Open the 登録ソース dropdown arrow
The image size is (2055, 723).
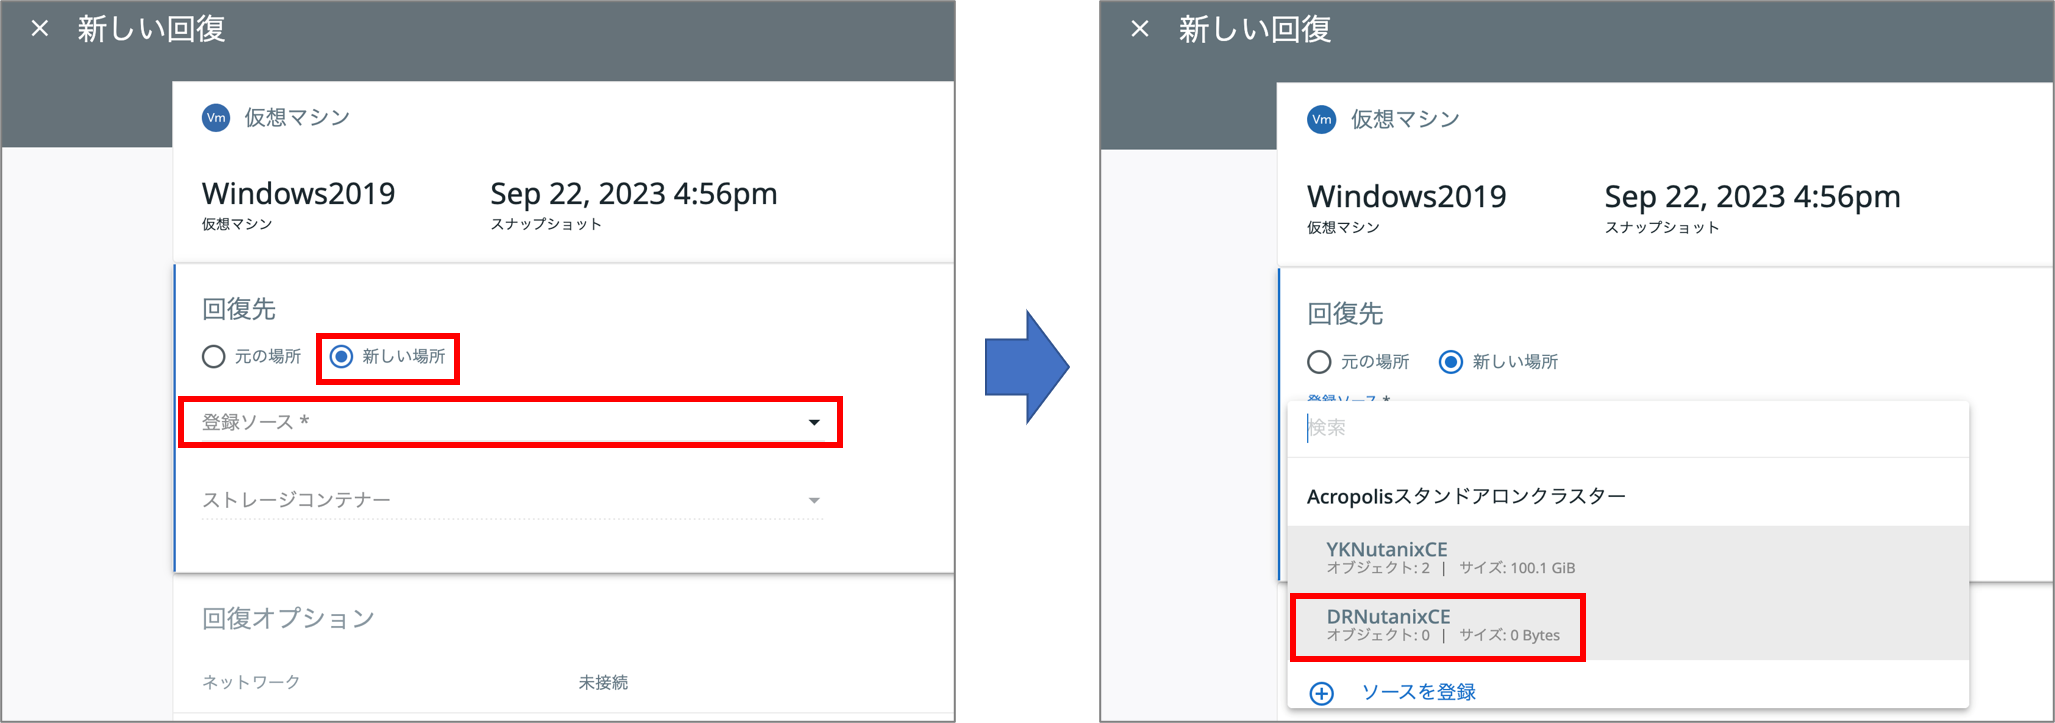coord(814,422)
